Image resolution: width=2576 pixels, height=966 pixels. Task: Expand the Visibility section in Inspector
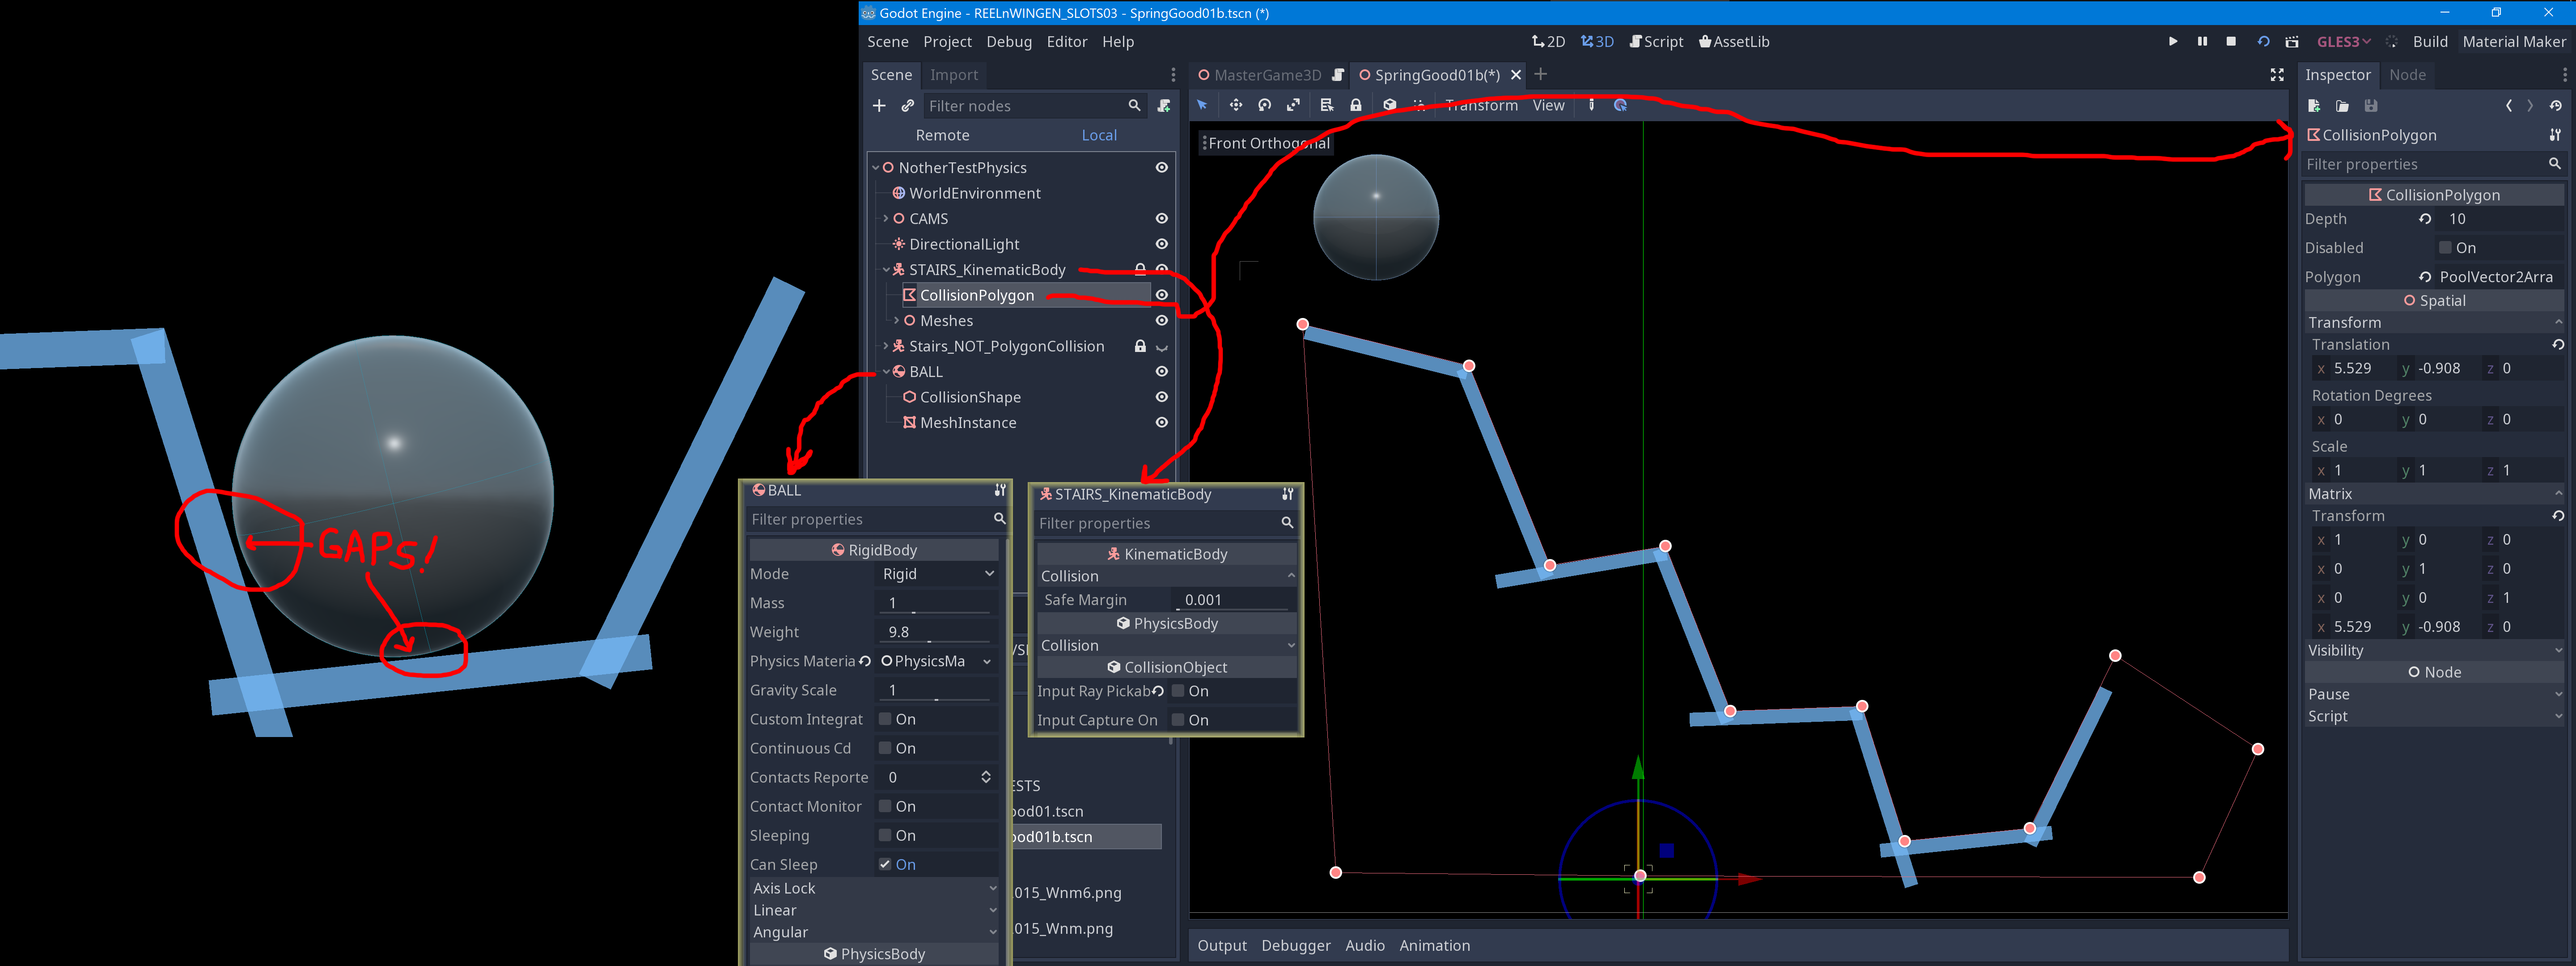click(x=2434, y=651)
